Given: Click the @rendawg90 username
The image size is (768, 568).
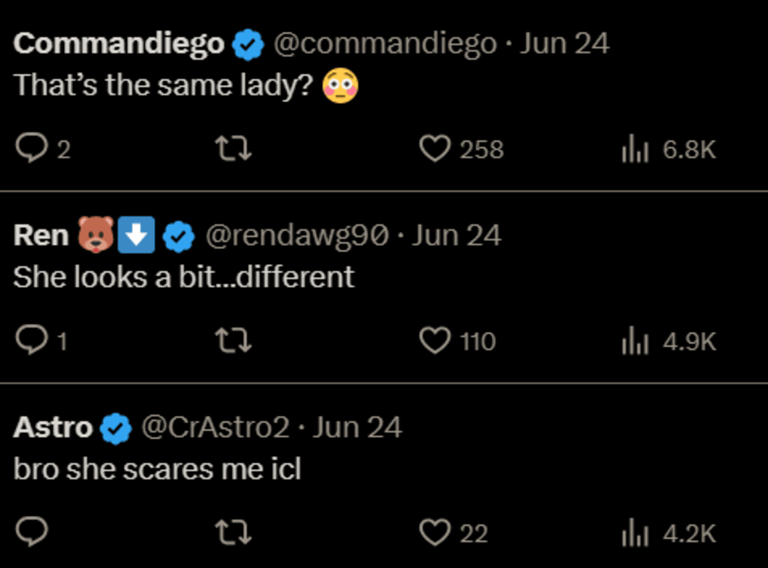Looking at the screenshot, I should click(296, 236).
